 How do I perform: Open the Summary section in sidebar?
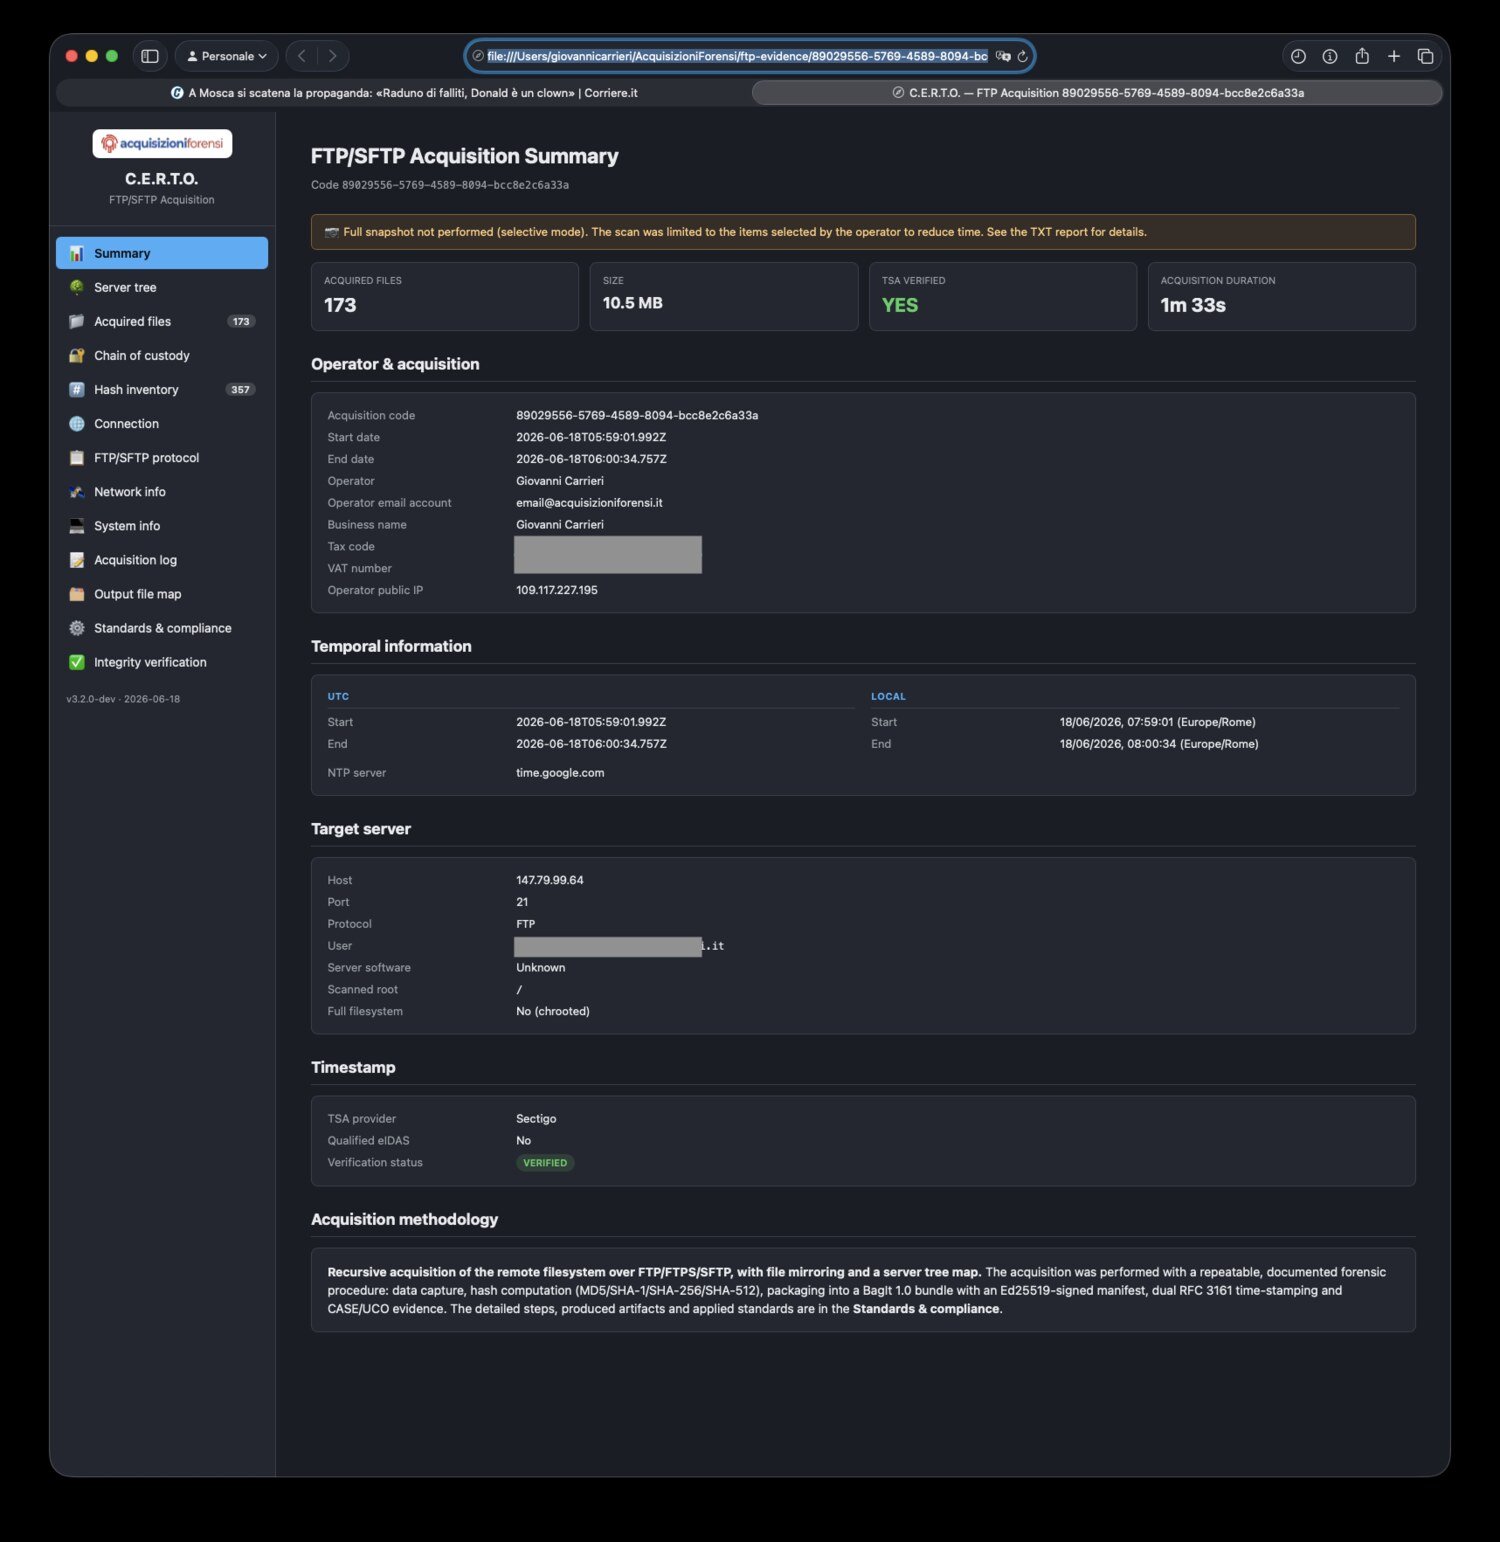point(161,253)
